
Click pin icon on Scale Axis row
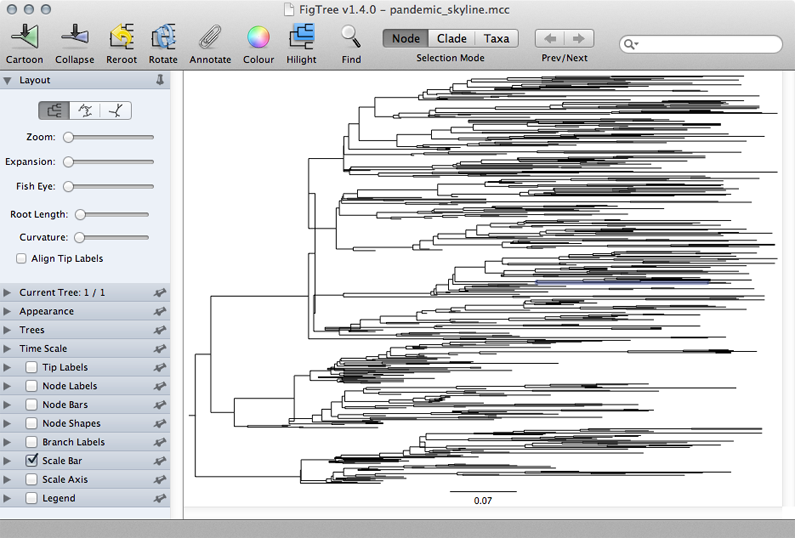[x=160, y=480]
